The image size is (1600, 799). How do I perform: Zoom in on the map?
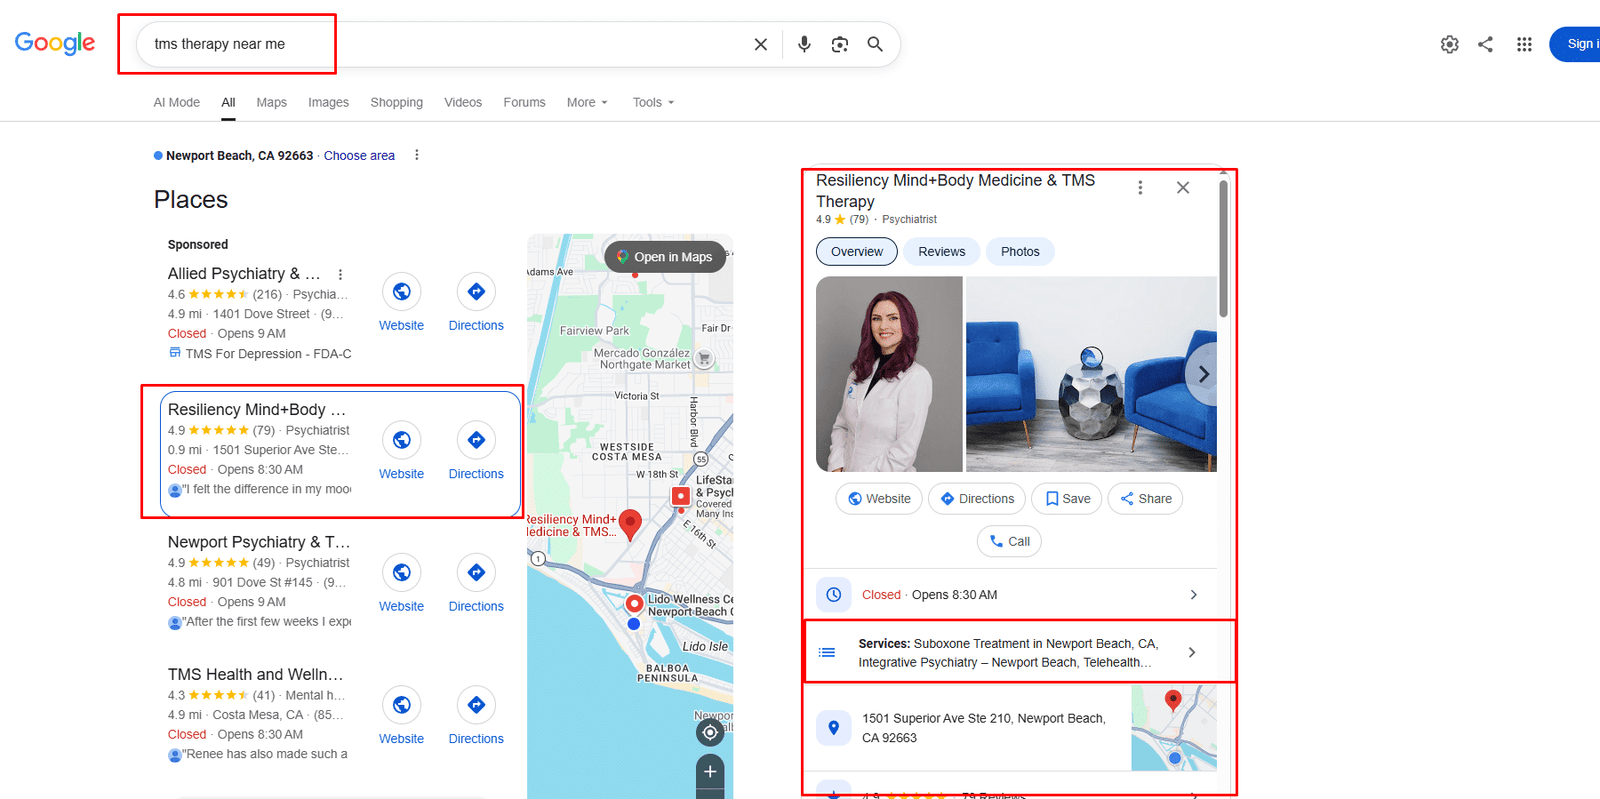click(710, 772)
